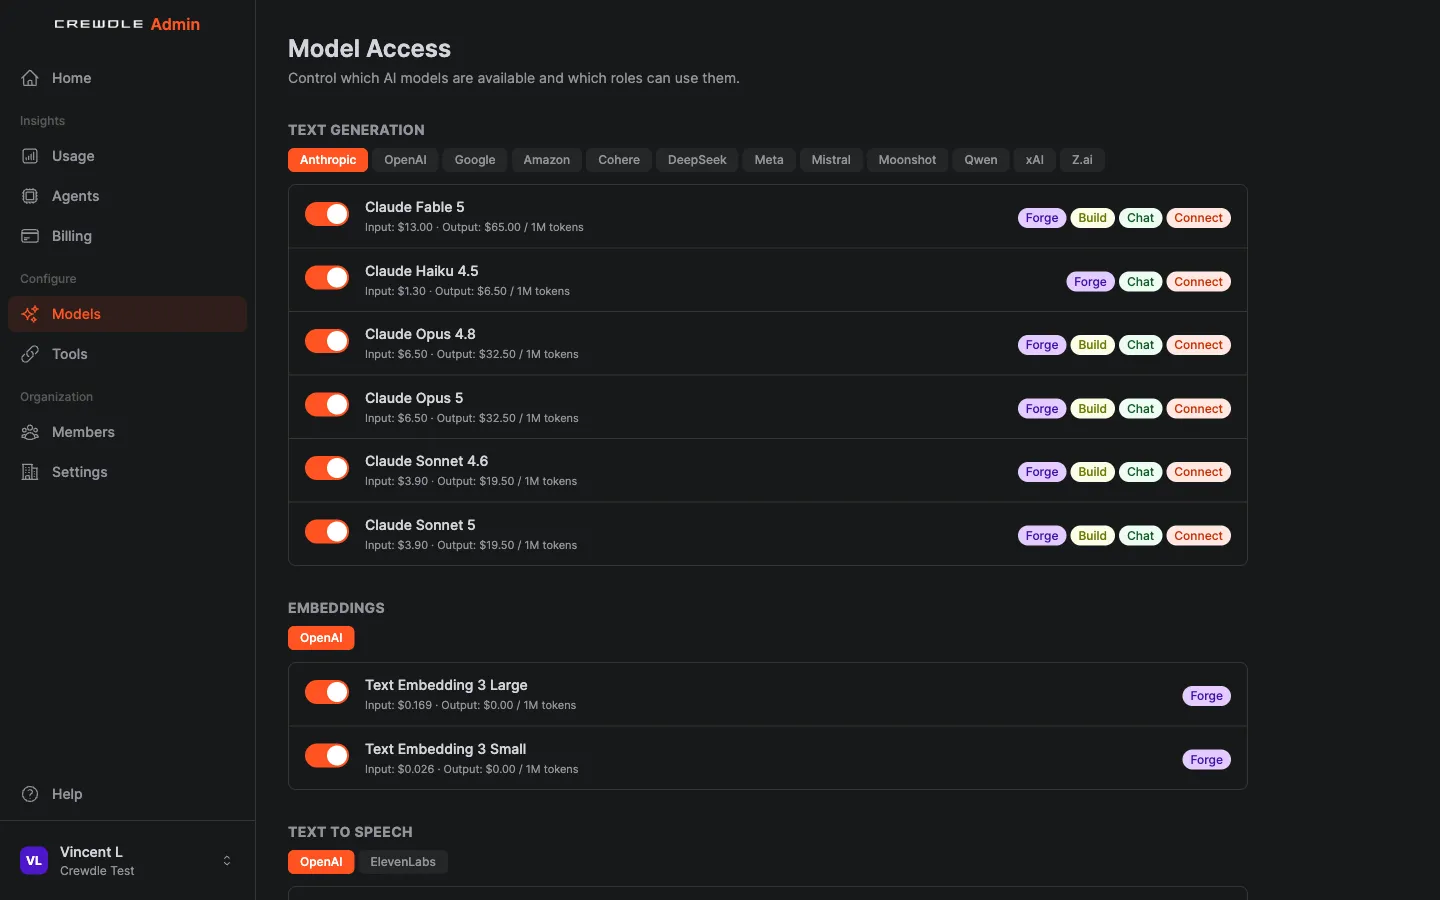Click the Claude Sonnet 4.6 pricing text
The width and height of the screenshot is (1440, 900).
pyautogui.click(x=471, y=482)
